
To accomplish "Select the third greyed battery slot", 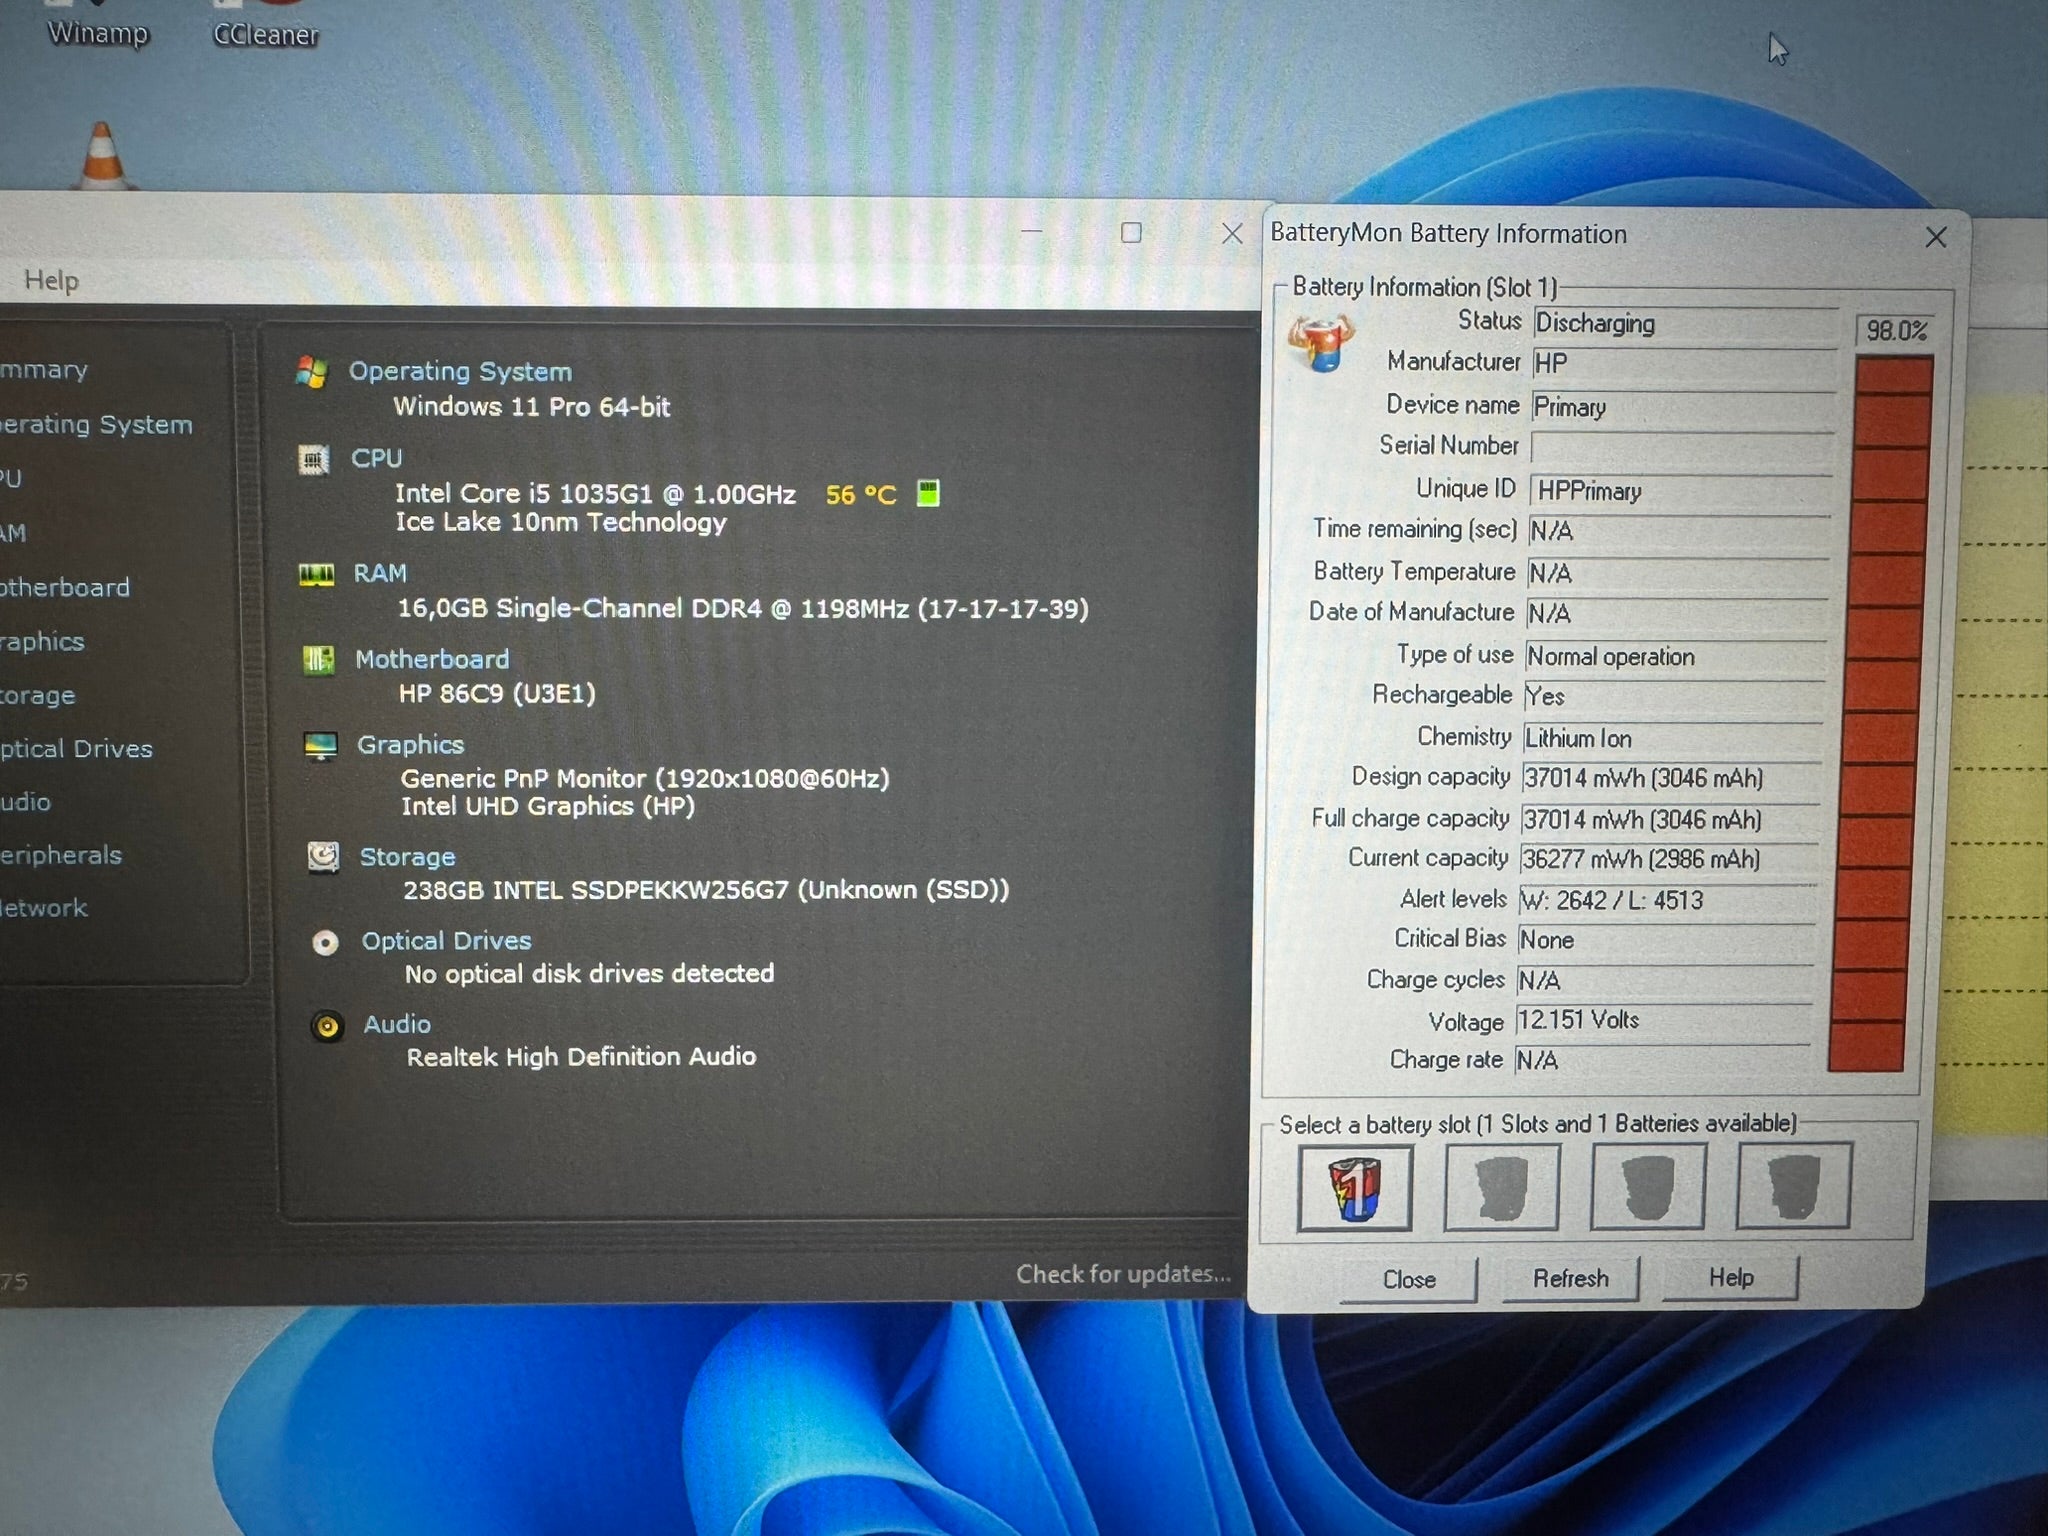I will (1648, 1186).
